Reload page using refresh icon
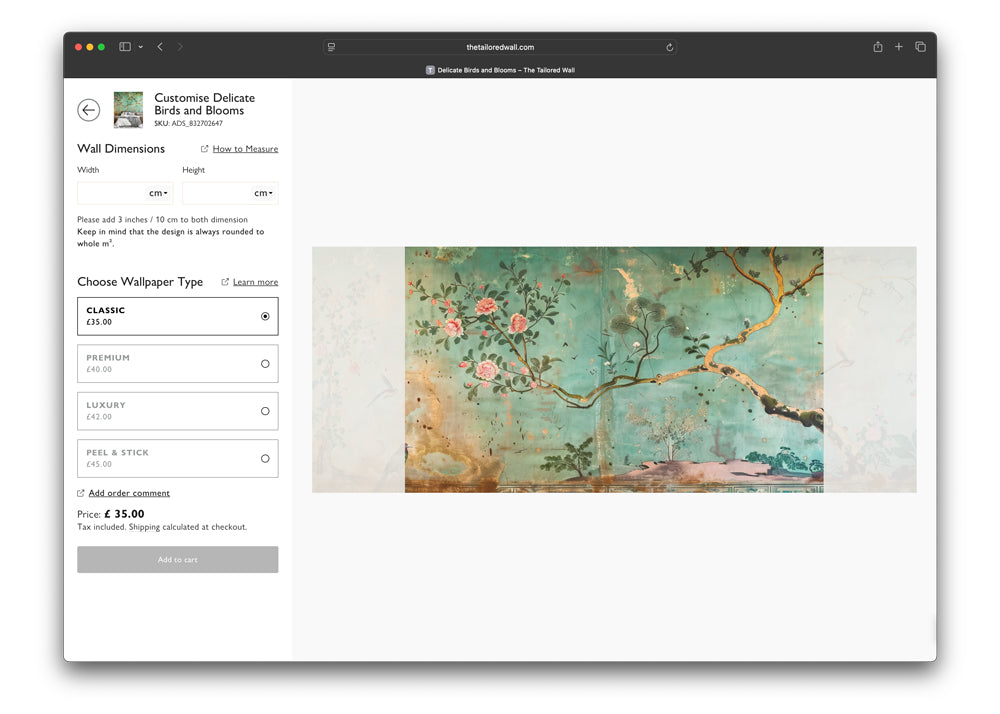The image size is (1000, 714). click(x=669, y=47)
